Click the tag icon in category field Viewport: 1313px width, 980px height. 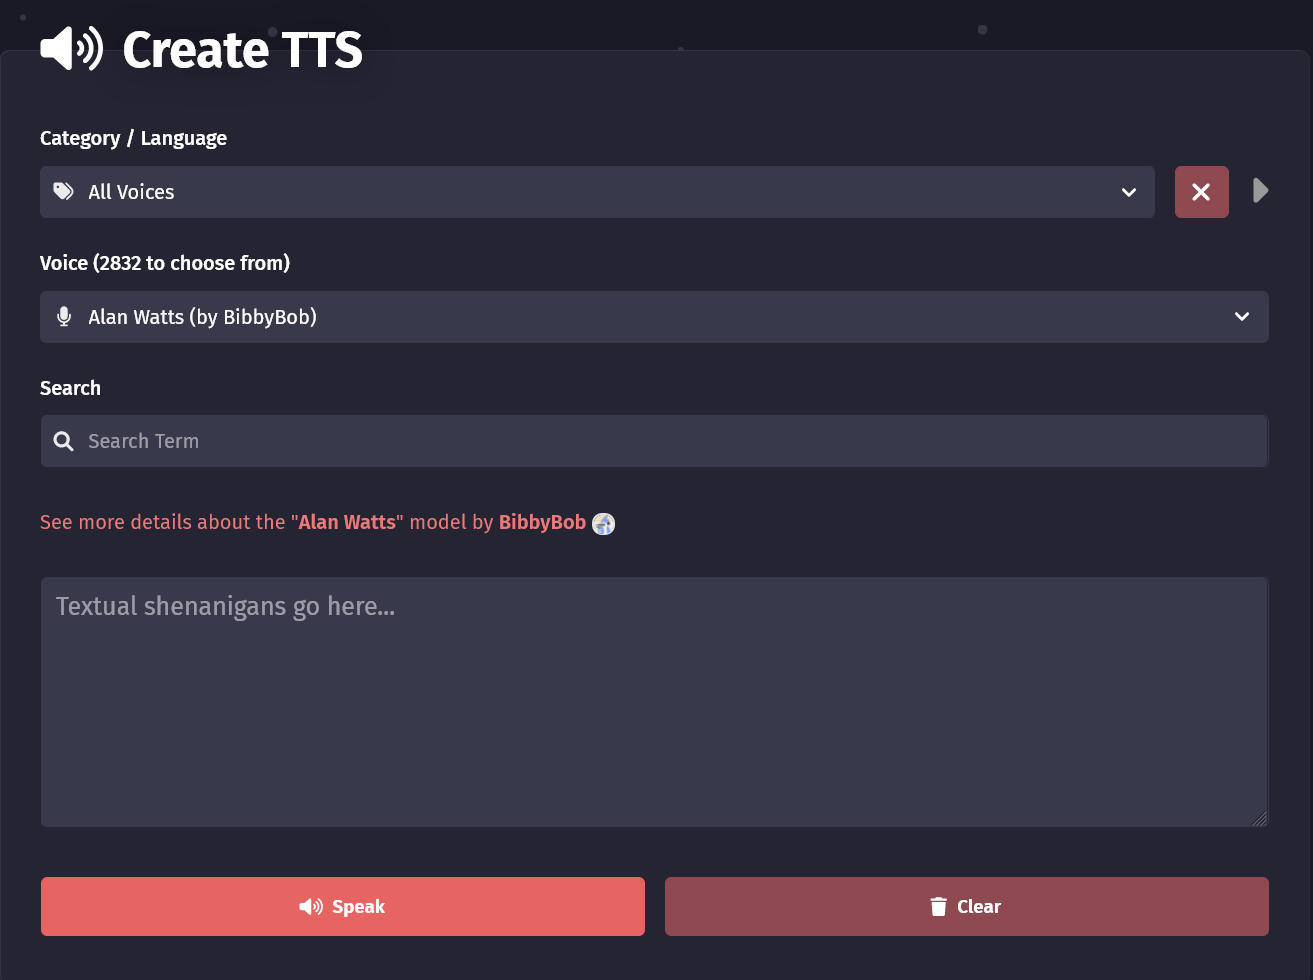tap(64, 191)
